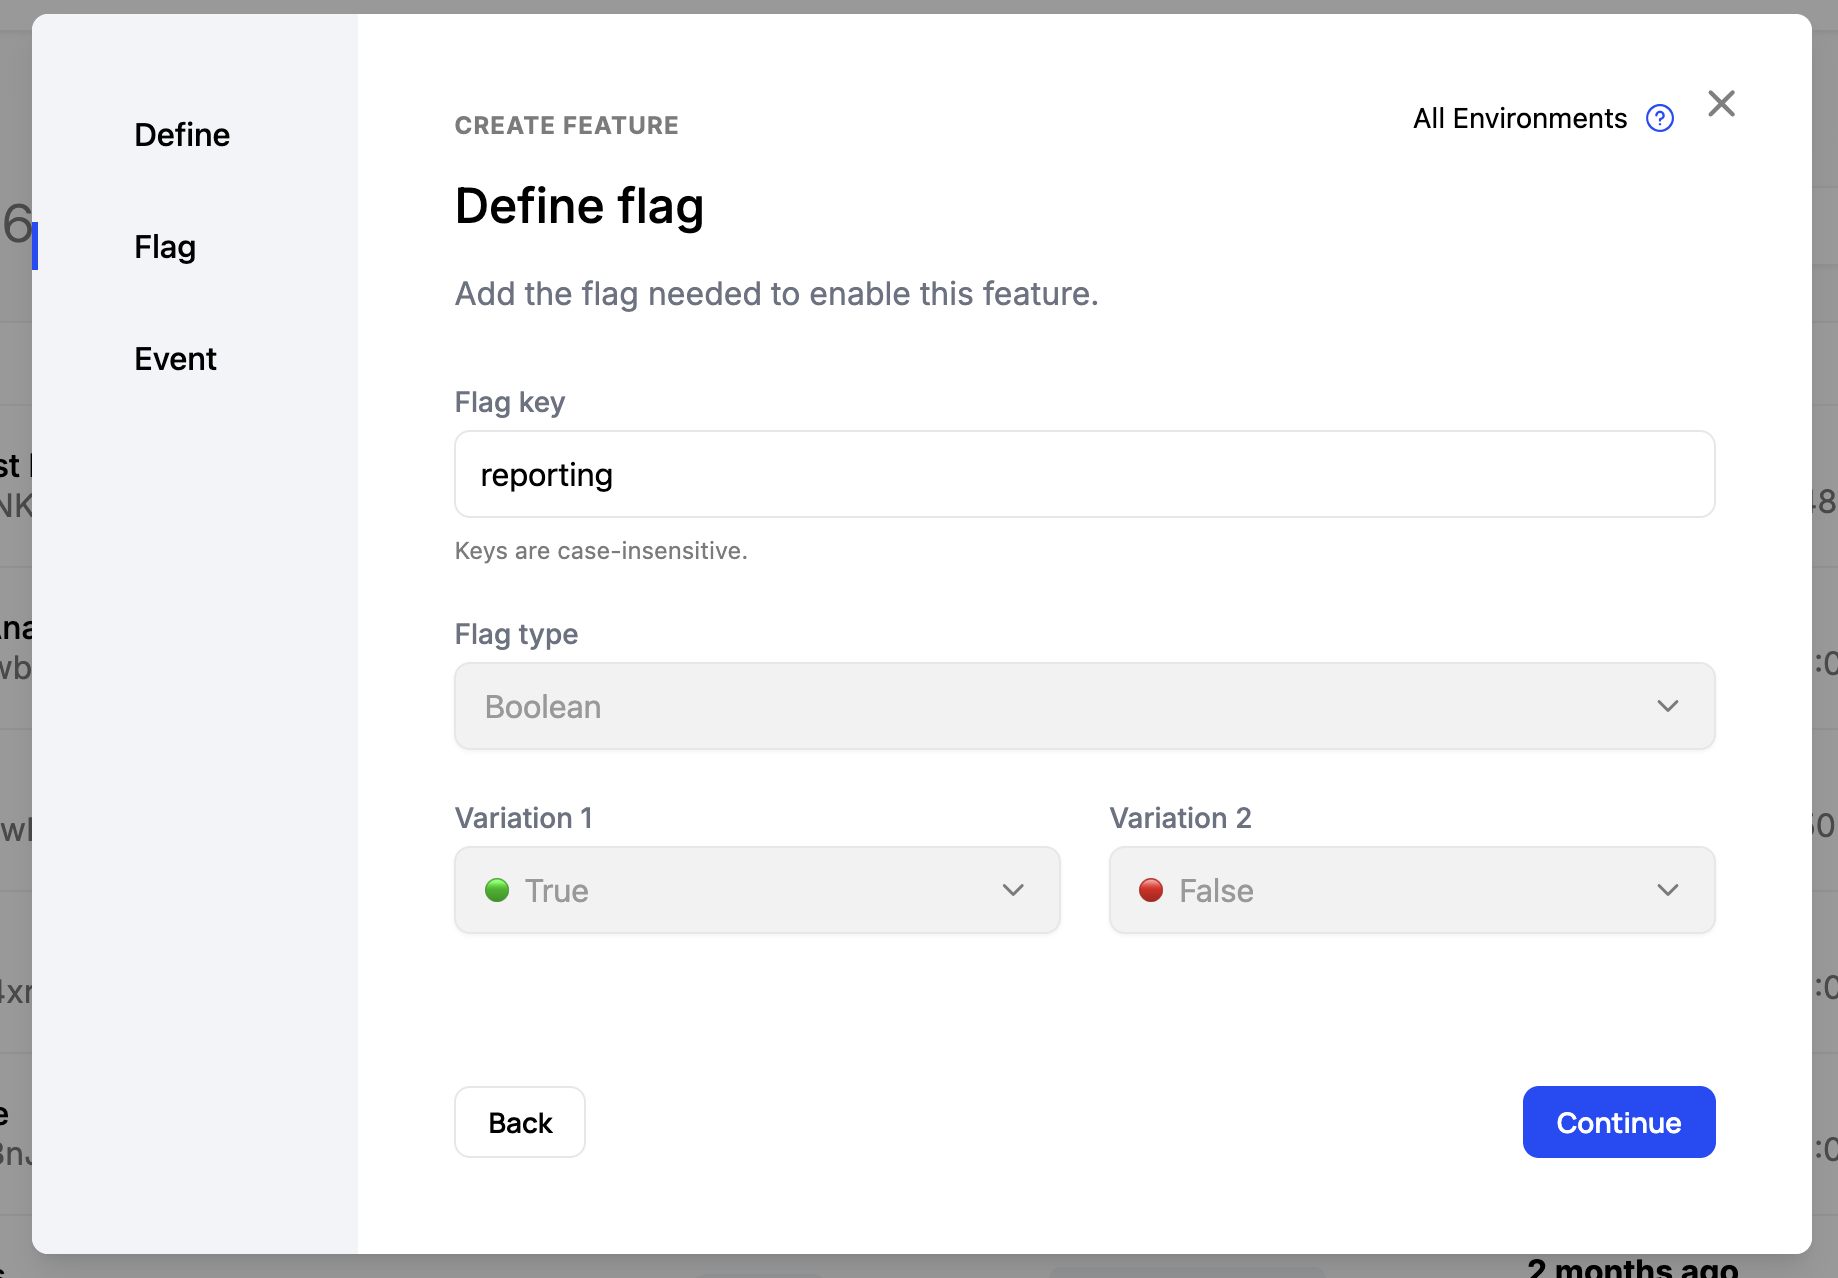Dismiss the dialog with the X icon
The height and width of the screenshot is (1278, 1838).
(1722, 103)
